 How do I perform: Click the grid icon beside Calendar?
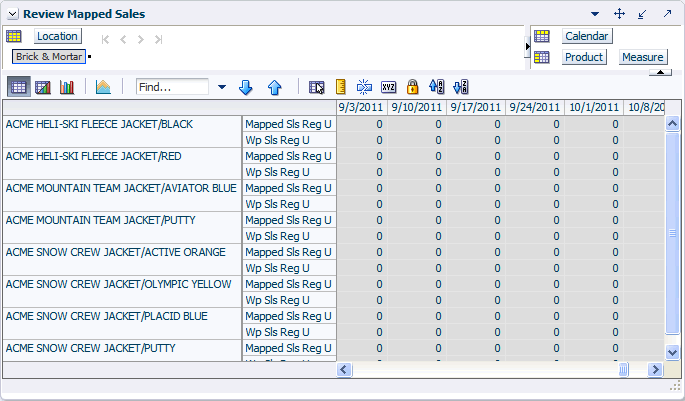pyautogui.click(x=542, y=36)
